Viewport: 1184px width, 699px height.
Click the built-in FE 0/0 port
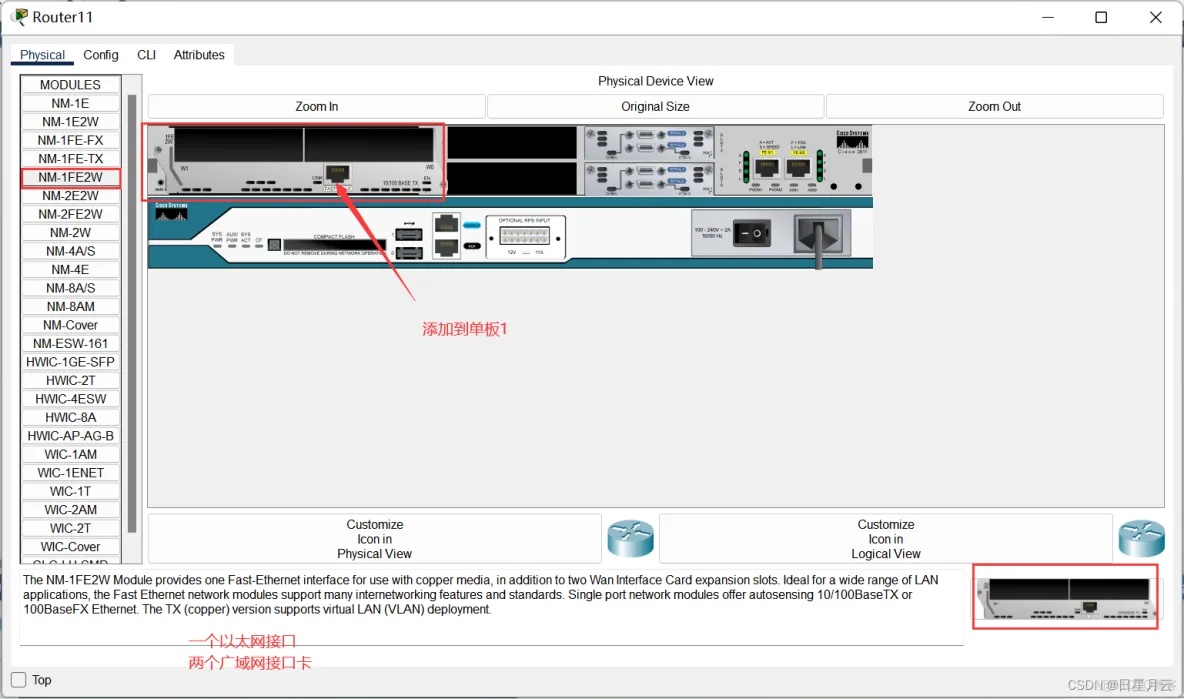click(x=799, y=168)
